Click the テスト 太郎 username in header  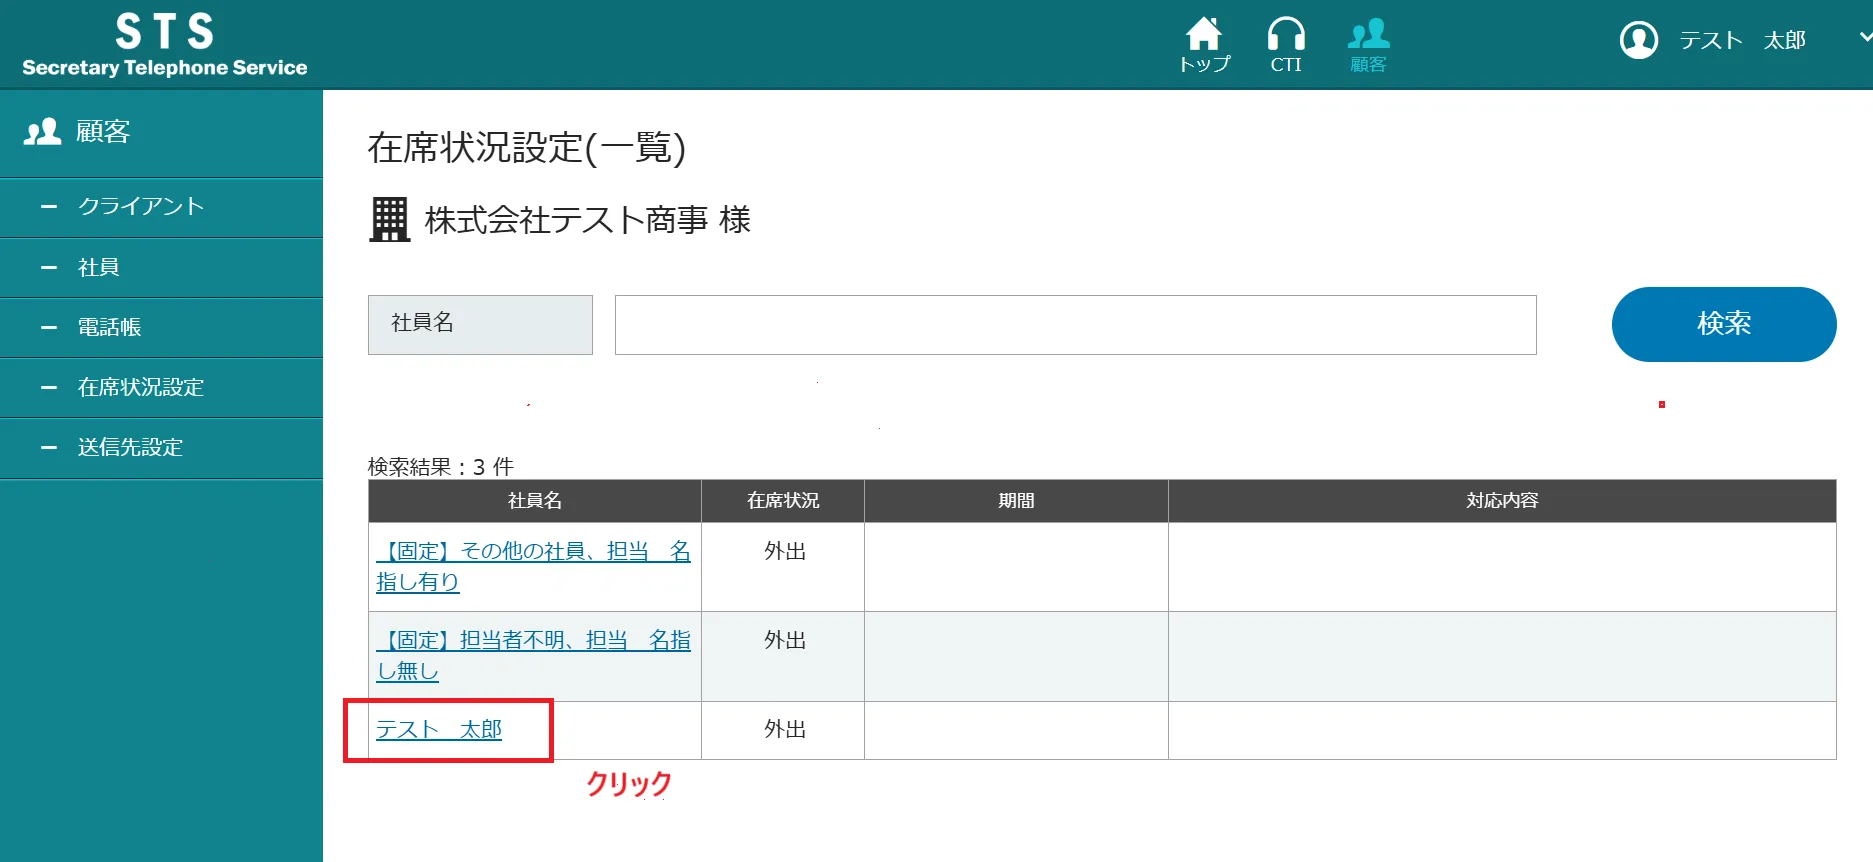pos(1742,40)
